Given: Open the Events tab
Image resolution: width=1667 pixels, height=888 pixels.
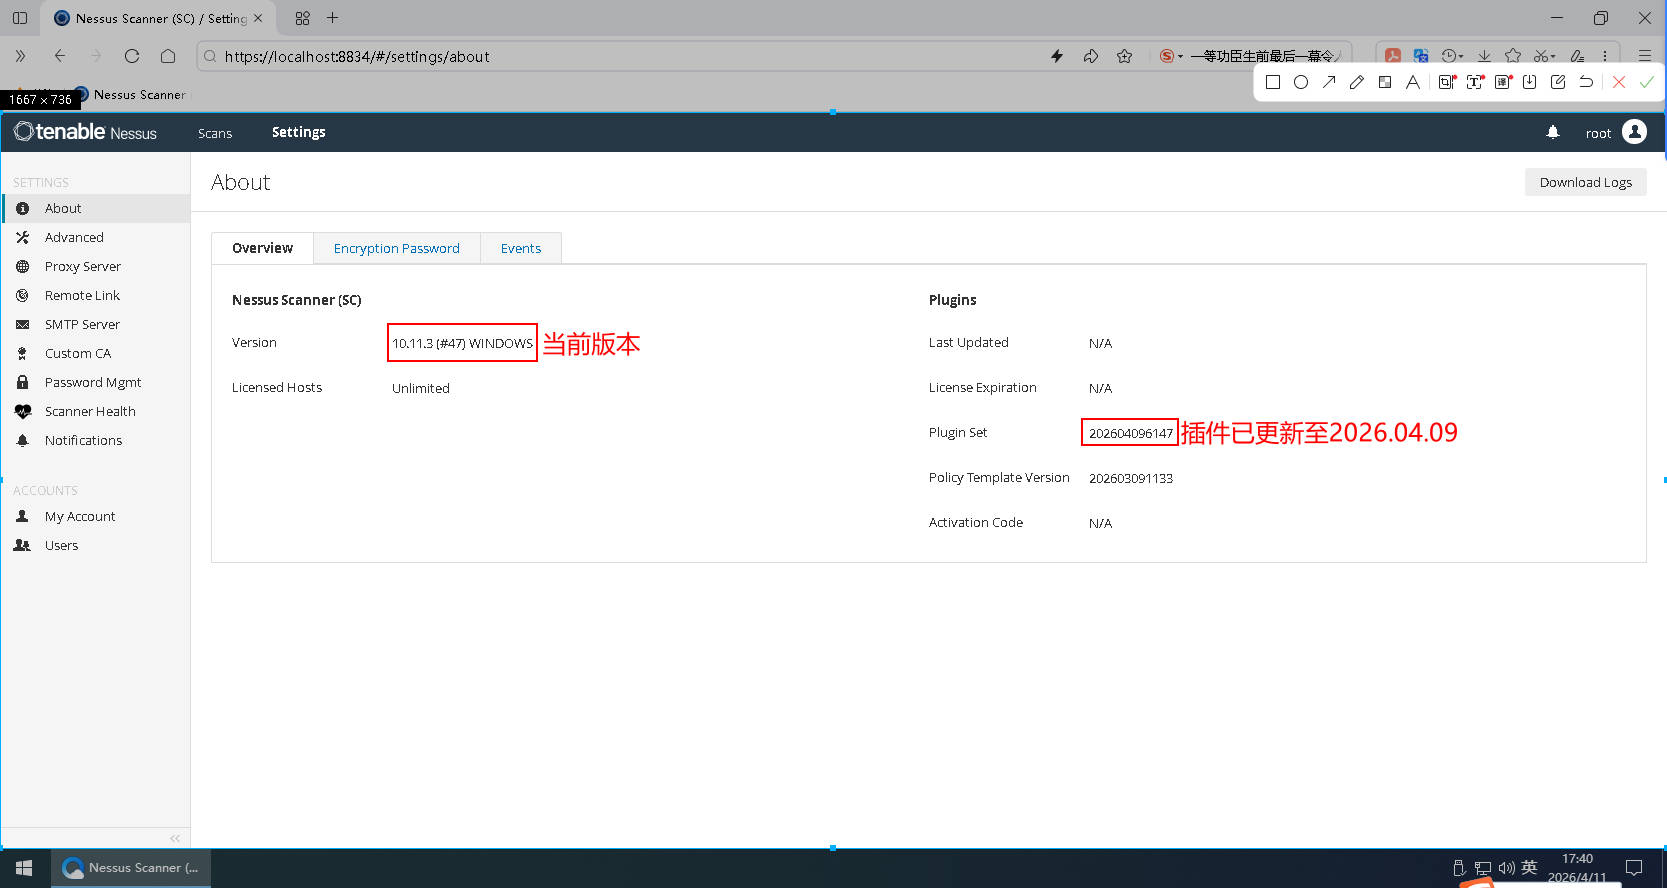Looking at the screenshot, I should 520,248.
